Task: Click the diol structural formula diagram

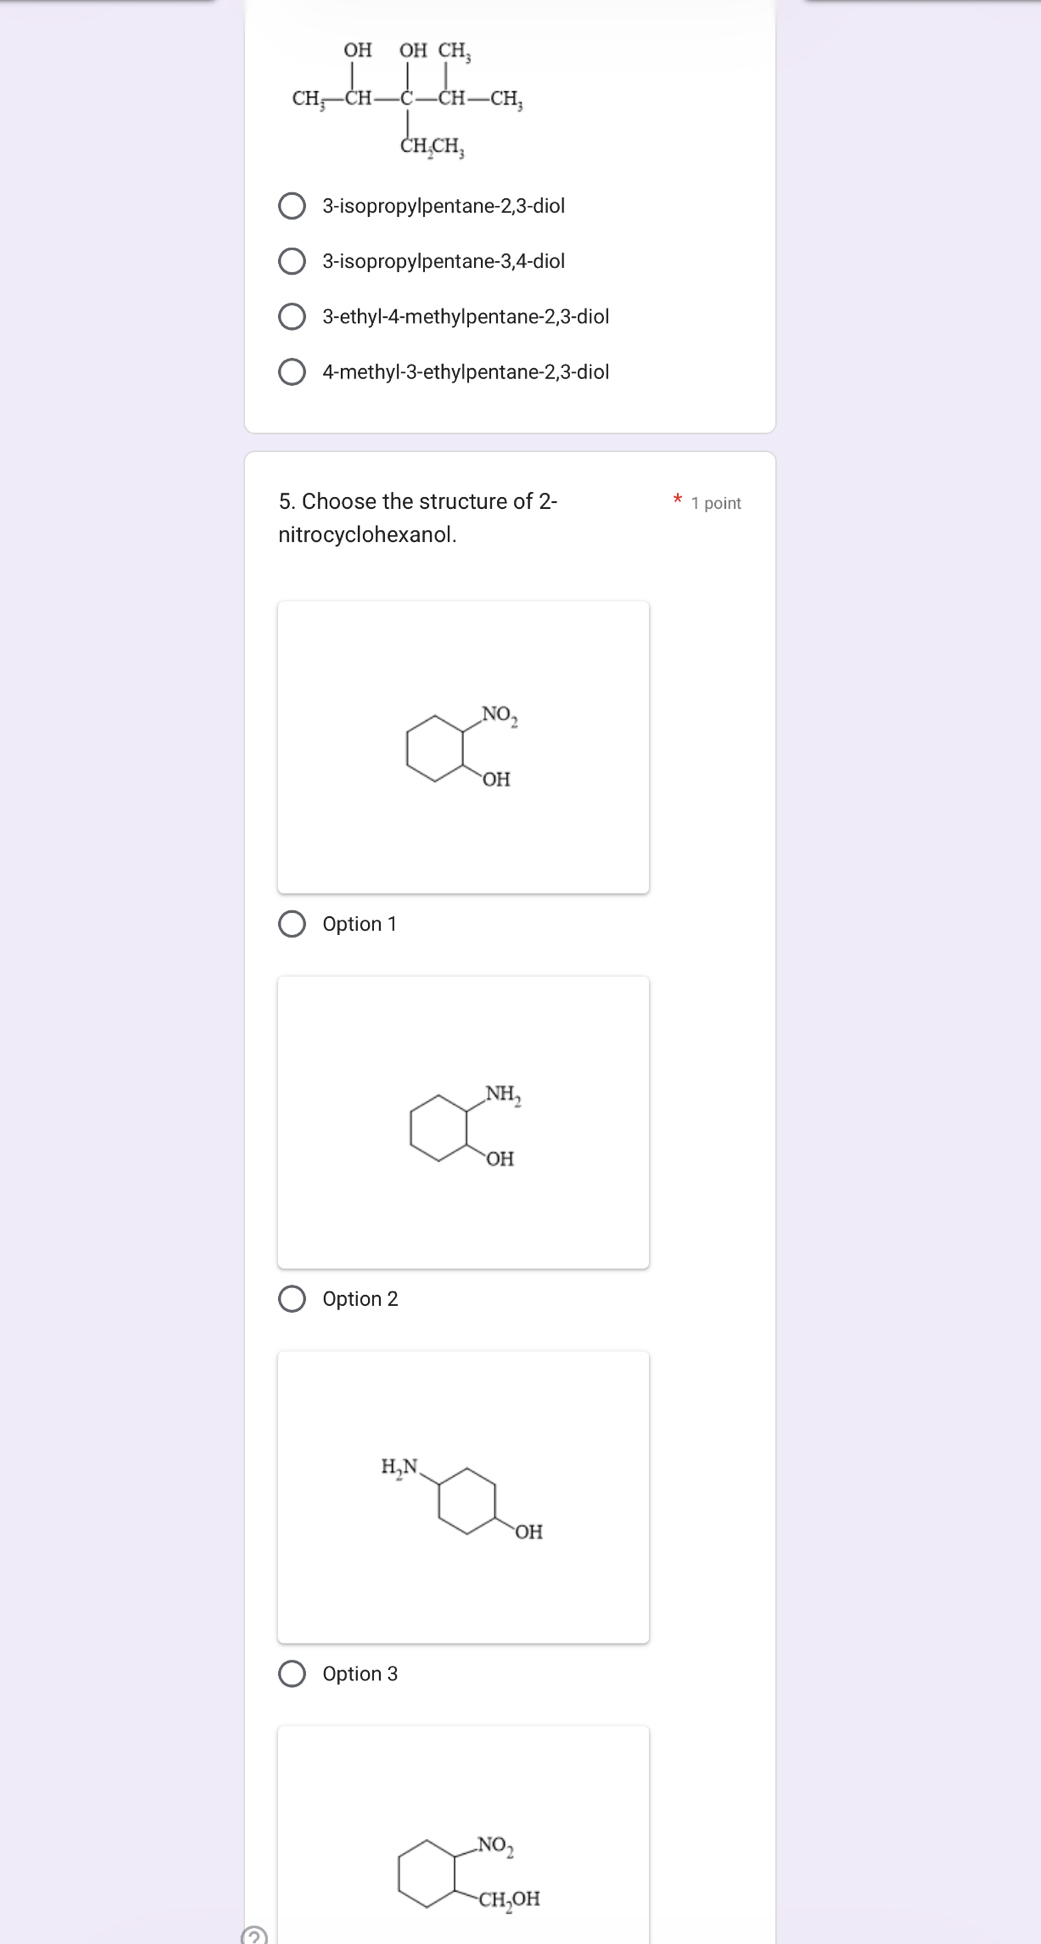Action: tap(408, 99)
